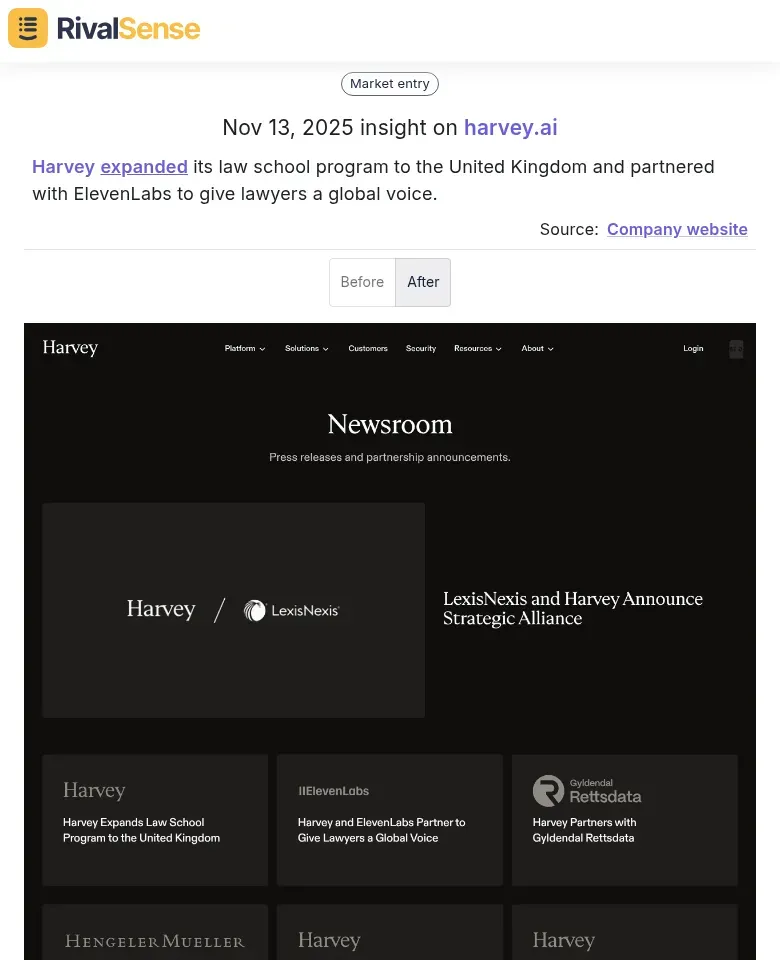Open LexisNexis and Harvey Strategic Alliance headline
Image resolution: width=780 pixels, height=960 pixels.
[572, 608]
